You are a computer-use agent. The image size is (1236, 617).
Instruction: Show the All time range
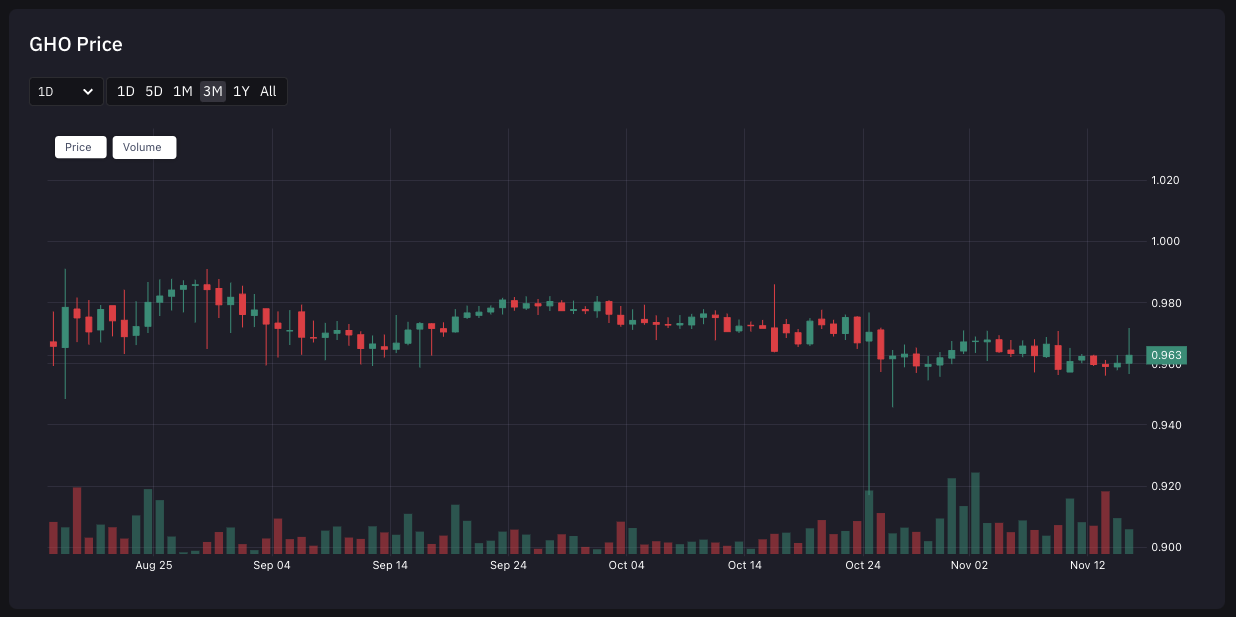268,92
